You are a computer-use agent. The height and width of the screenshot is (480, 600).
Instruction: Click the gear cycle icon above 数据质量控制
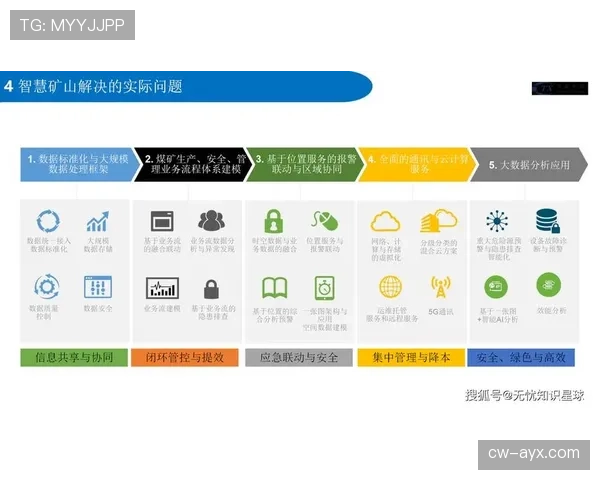47,286
